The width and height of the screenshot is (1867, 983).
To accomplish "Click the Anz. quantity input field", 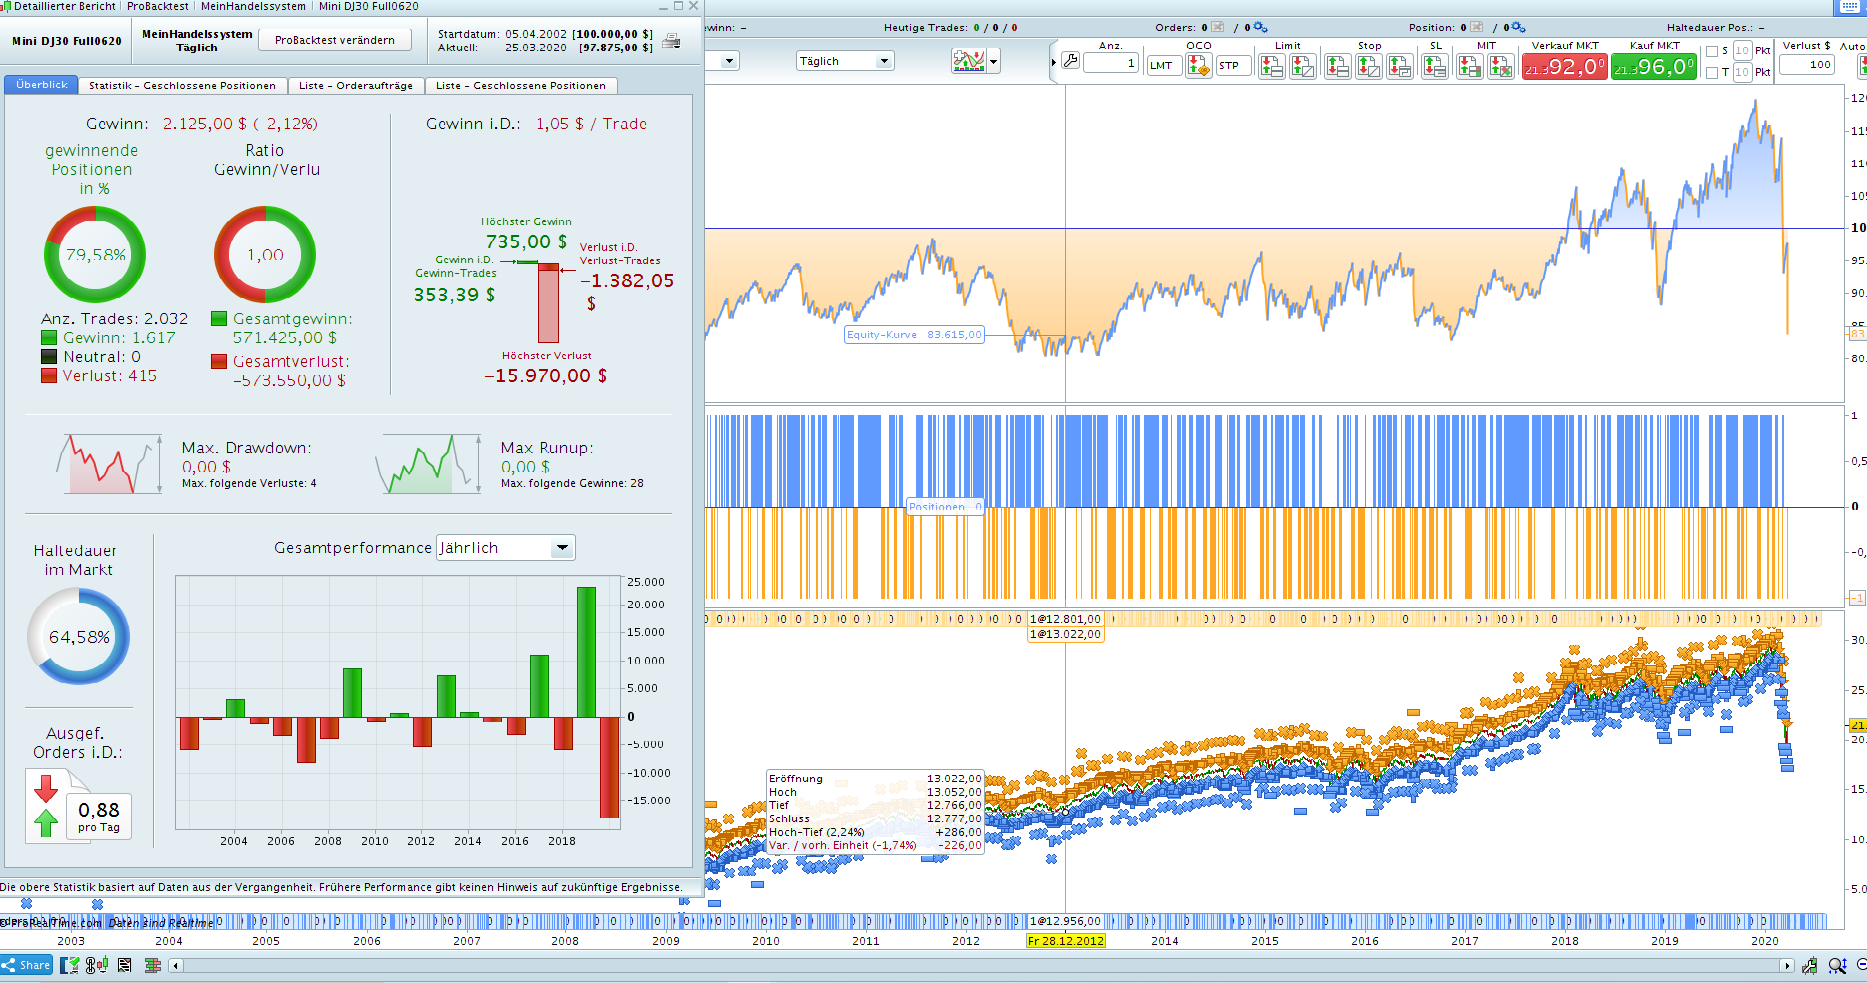I will pyautogui.click(x=1110, y=63).
